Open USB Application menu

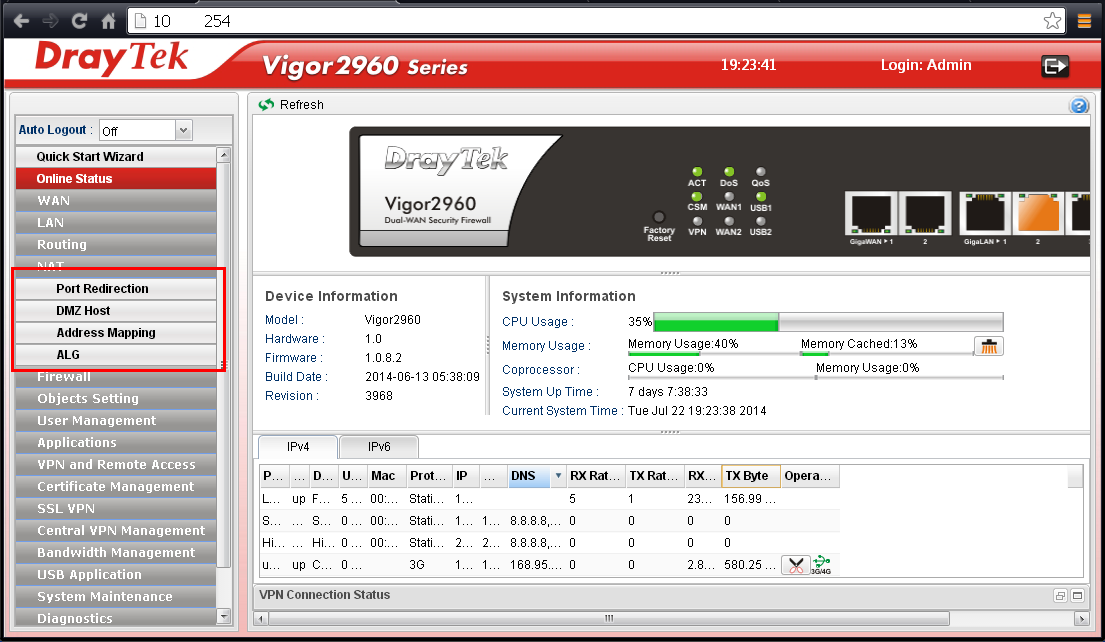116,575
